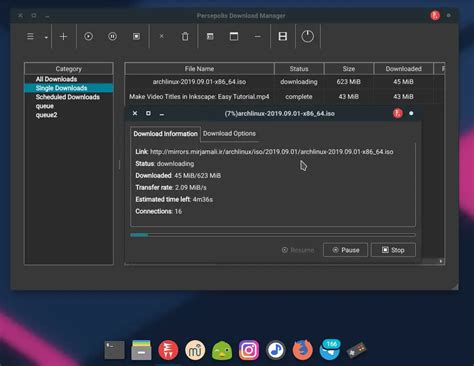The image size is (474, 366).
Task: Click the 623 MiB size cell
Action: click(348, 82)
